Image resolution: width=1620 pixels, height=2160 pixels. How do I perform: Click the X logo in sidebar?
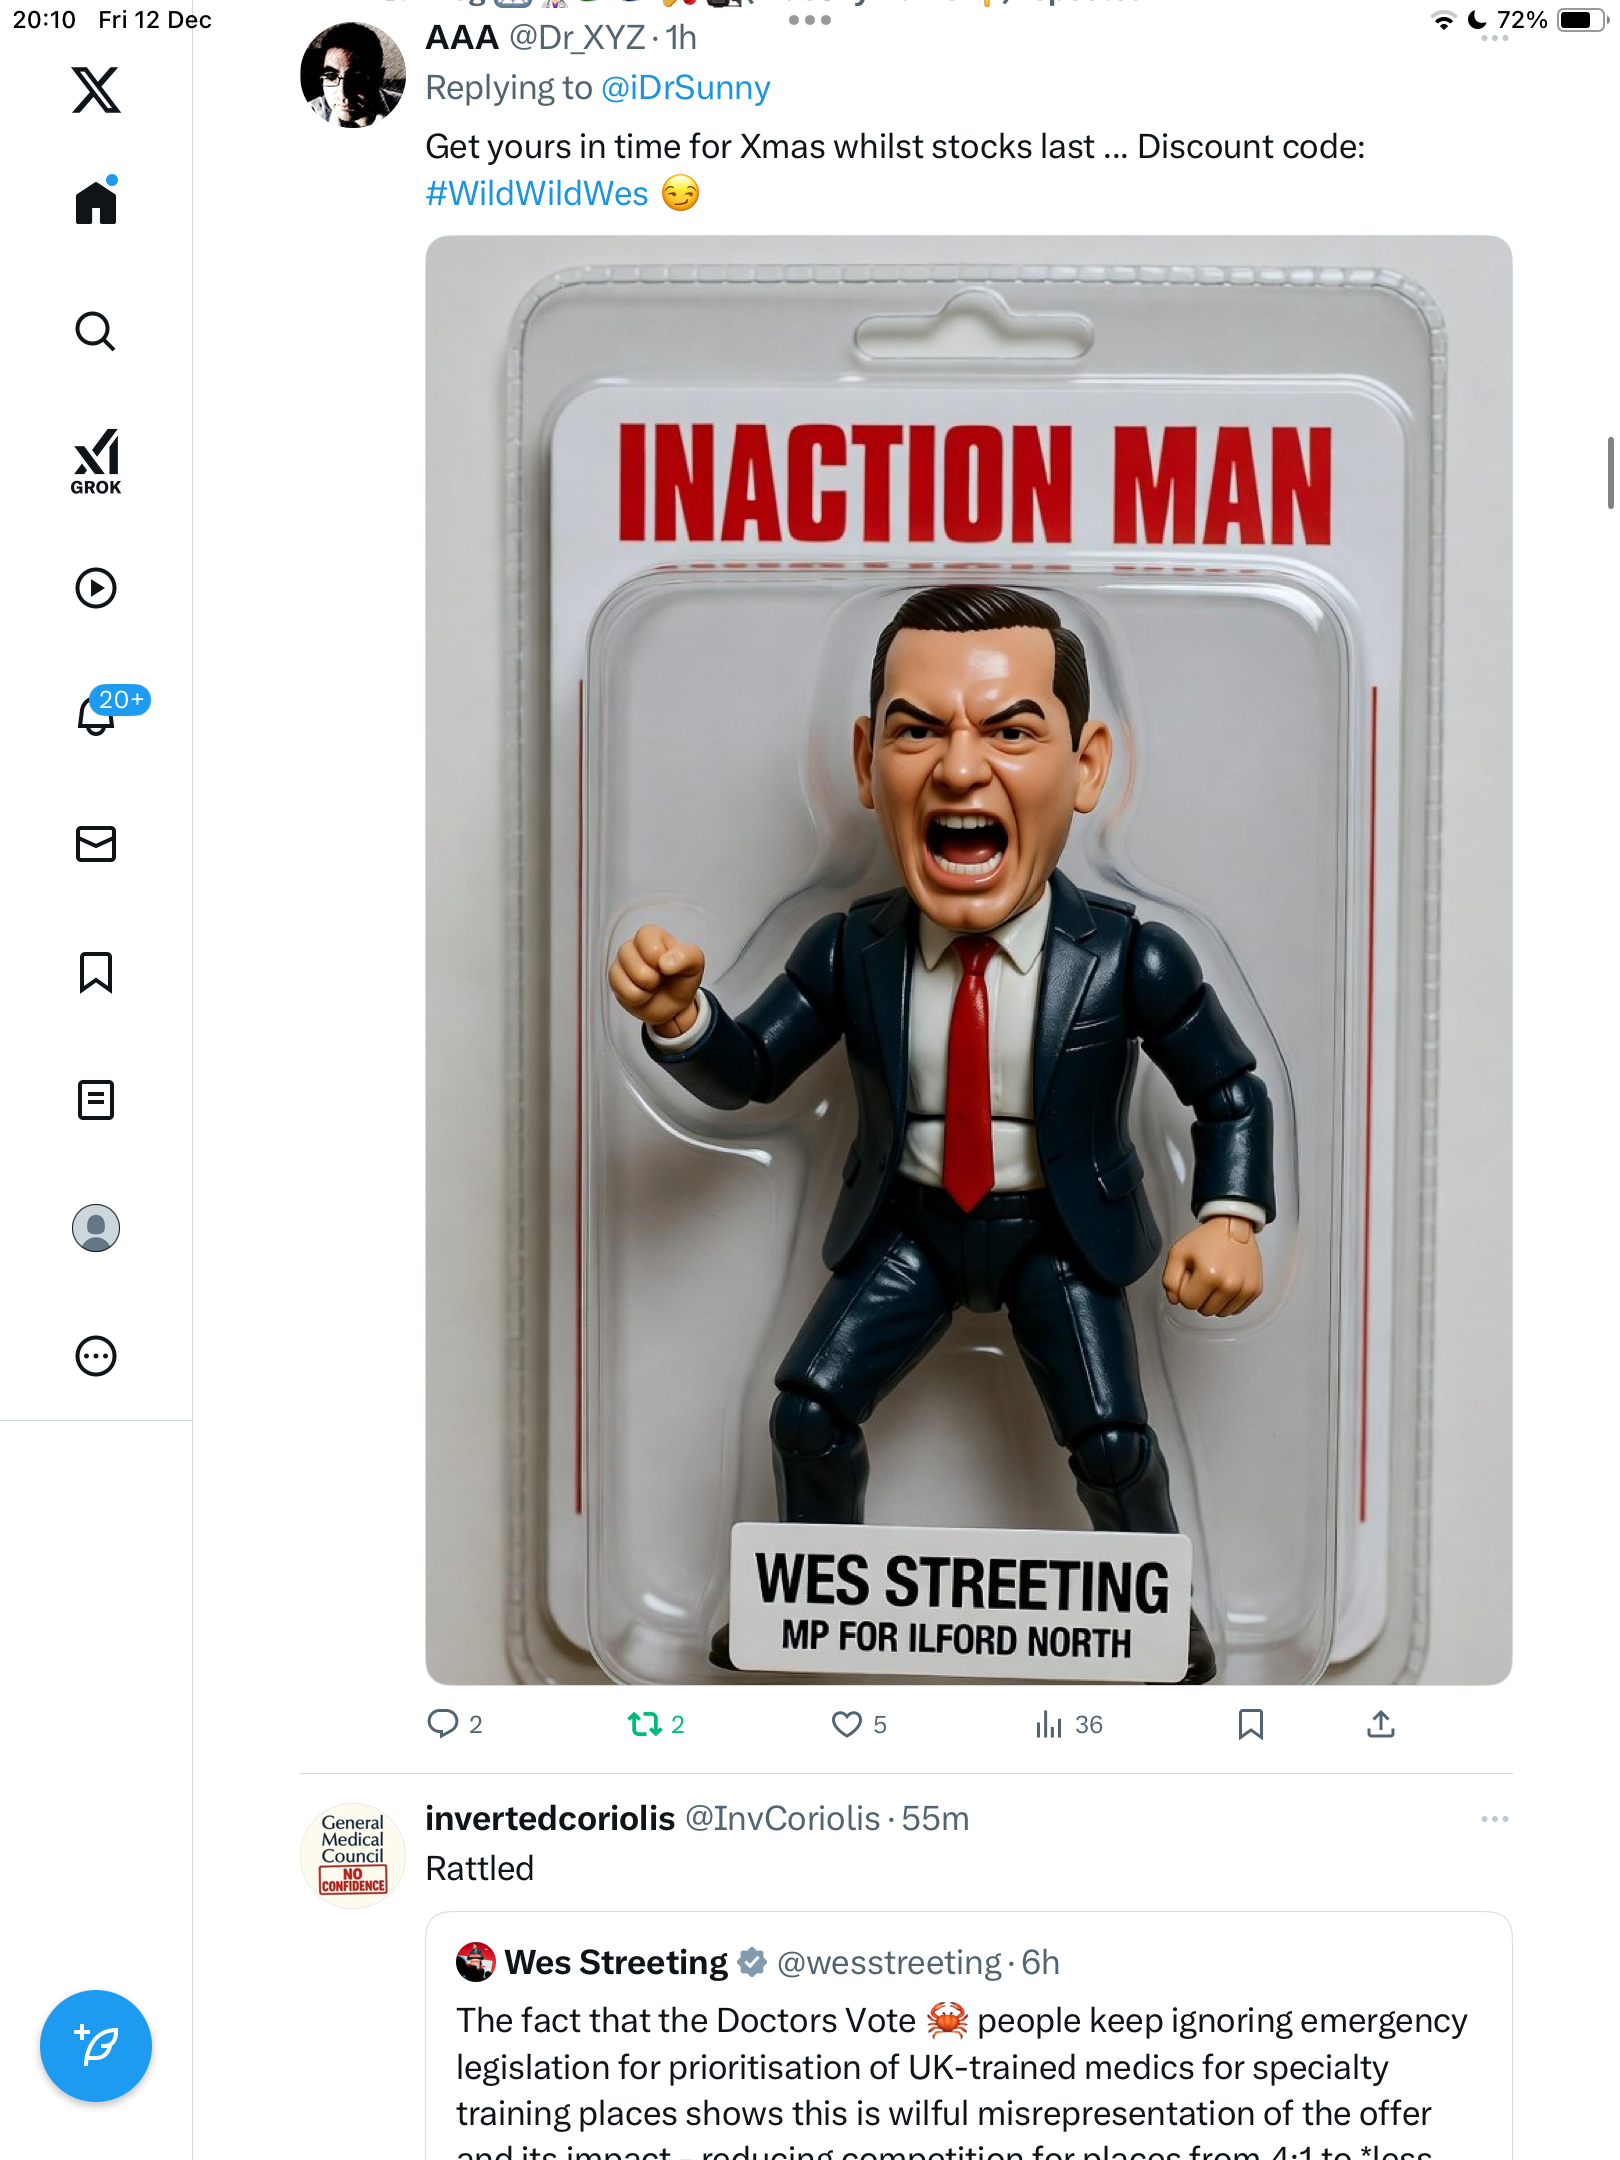pyautogui.click(x=96, y=90)
